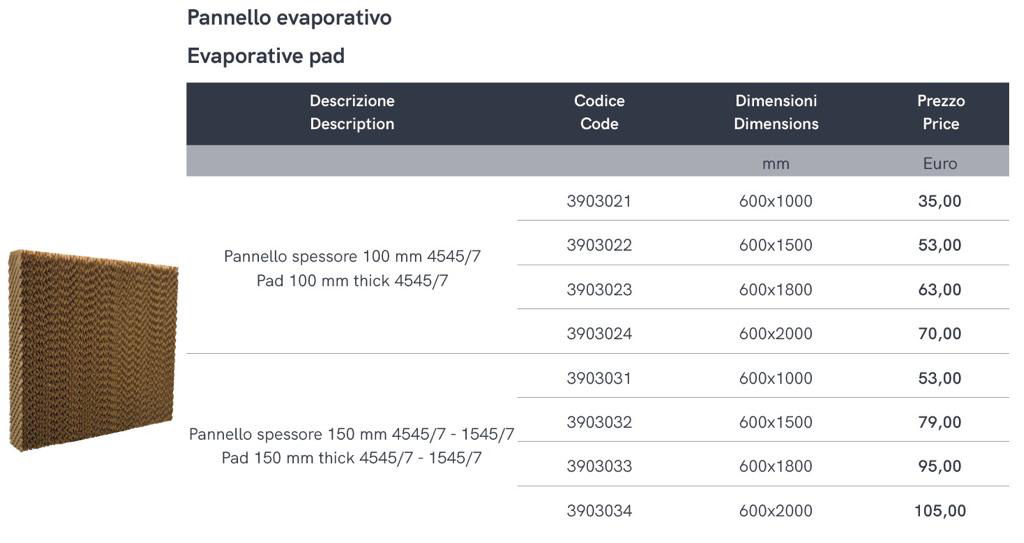Select product code 3903033

click(x=599, y=467)
